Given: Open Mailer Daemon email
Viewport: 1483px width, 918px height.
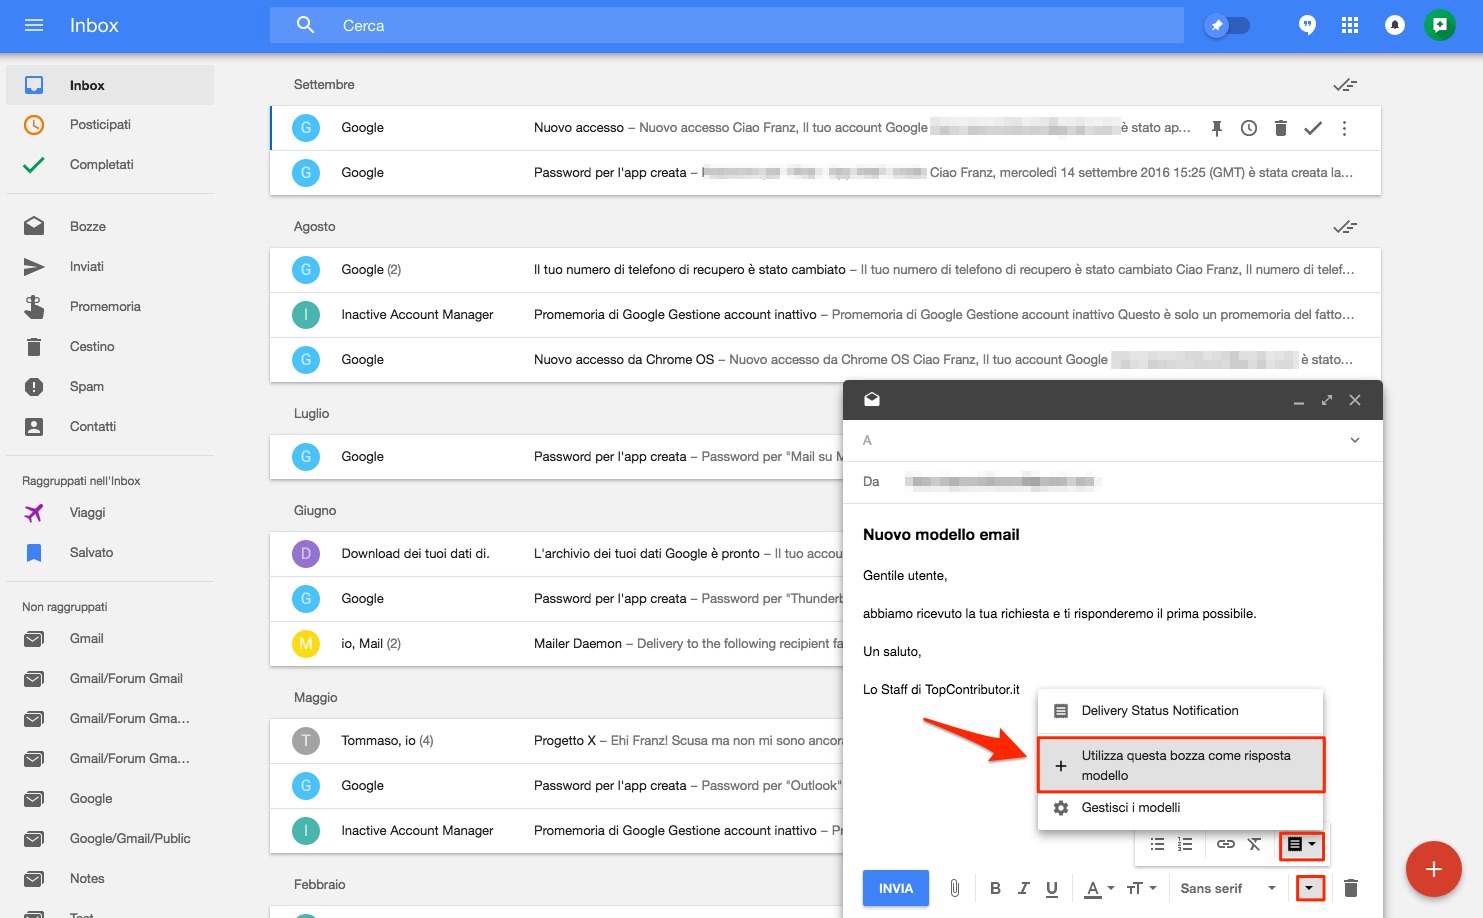Looking at the screenshot, I should (x=556, y=644).
